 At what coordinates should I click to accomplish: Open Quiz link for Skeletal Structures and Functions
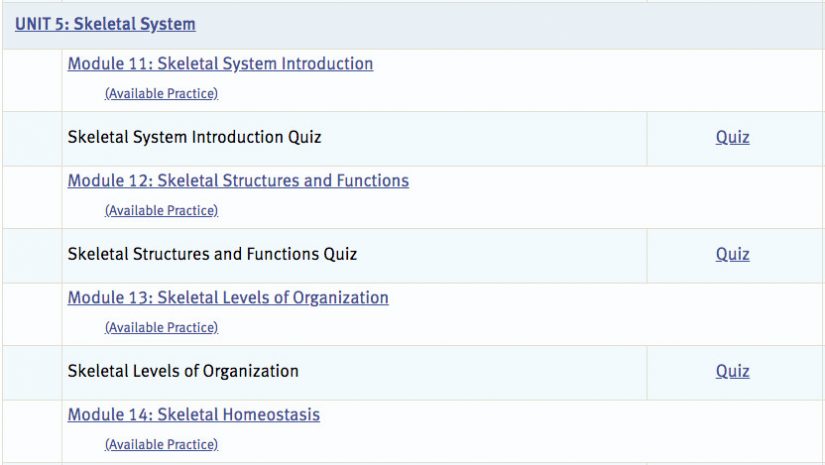(732, 255)
